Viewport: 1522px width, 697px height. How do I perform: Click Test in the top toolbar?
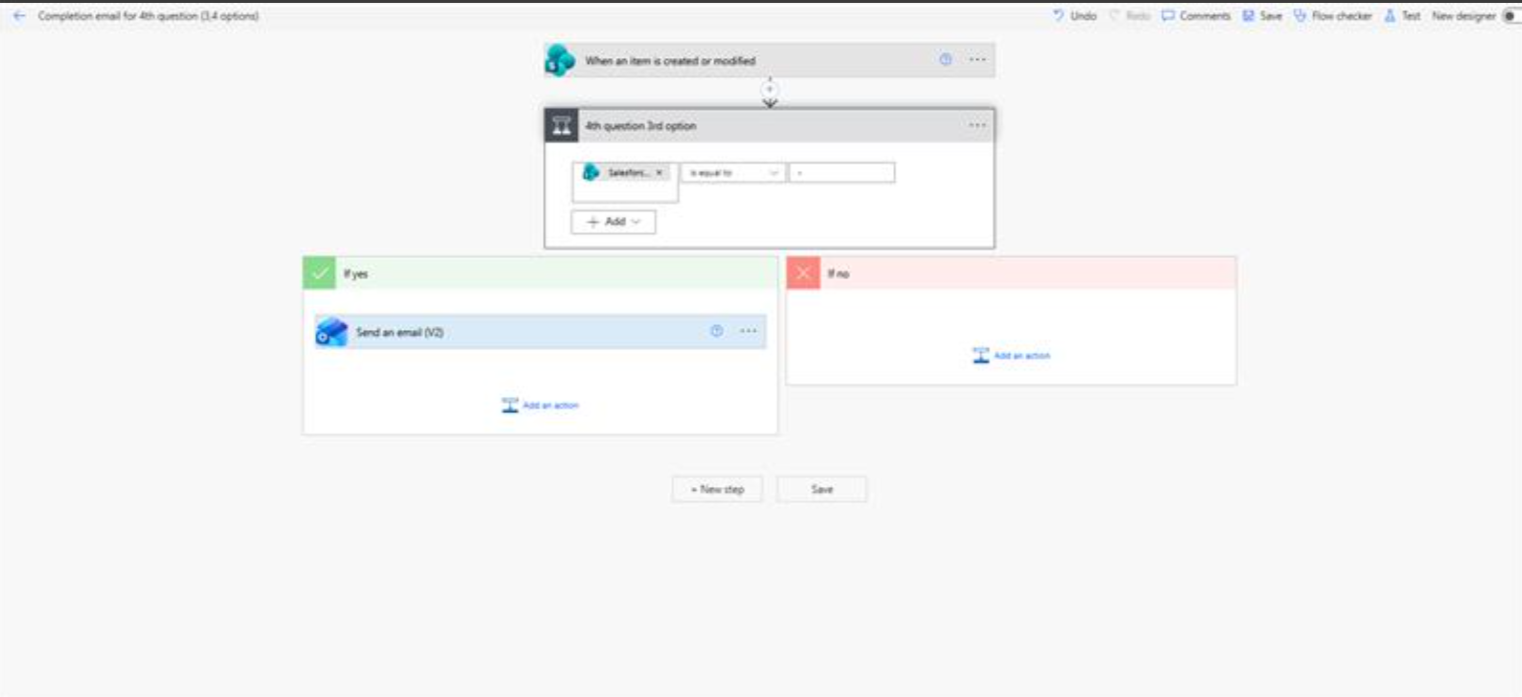click(1402, 16)
